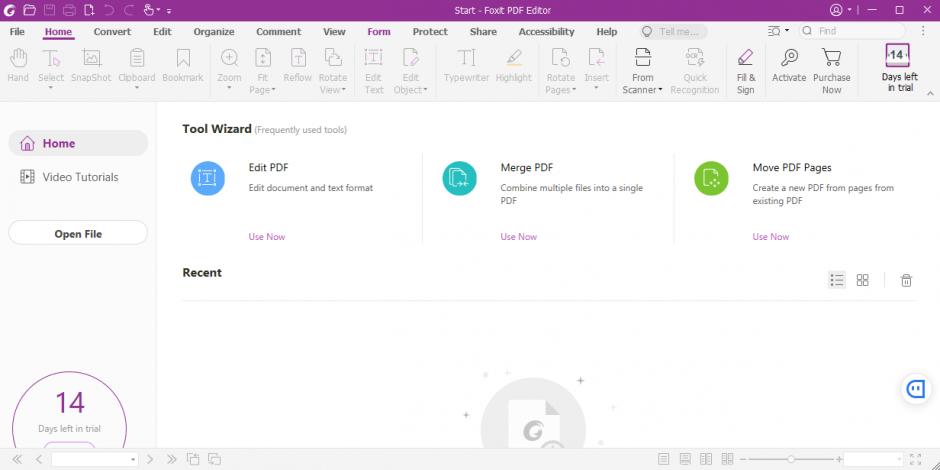The image size is (940, 470).
Task: Collapse the ribbon with the chevron
Action: point(930,94)
